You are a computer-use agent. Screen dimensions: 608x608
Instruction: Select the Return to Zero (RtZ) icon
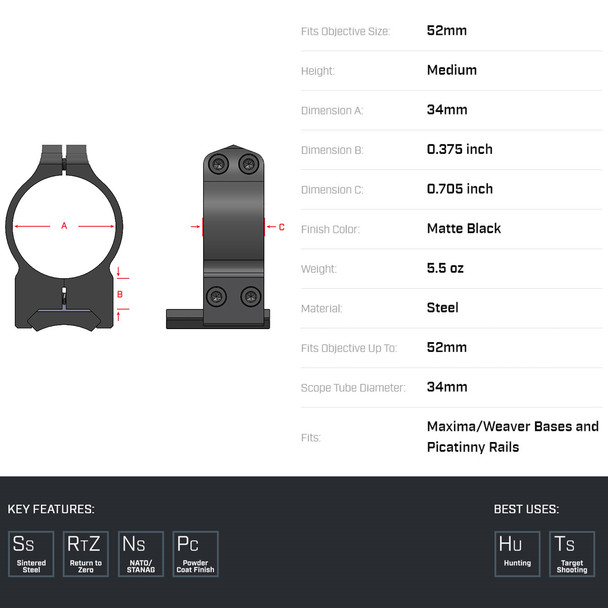(x=86, y=553)
